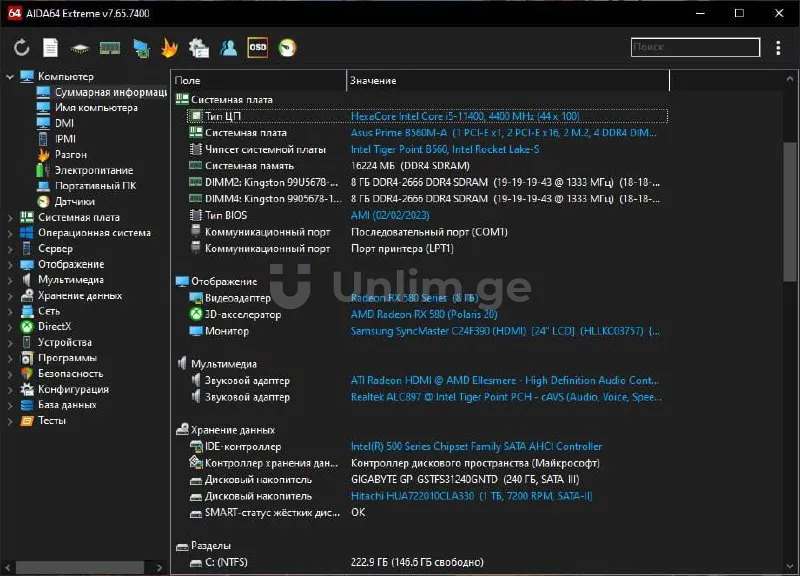Click the gauge SensorPanel toolbar icon

click(x=287, y=47)
